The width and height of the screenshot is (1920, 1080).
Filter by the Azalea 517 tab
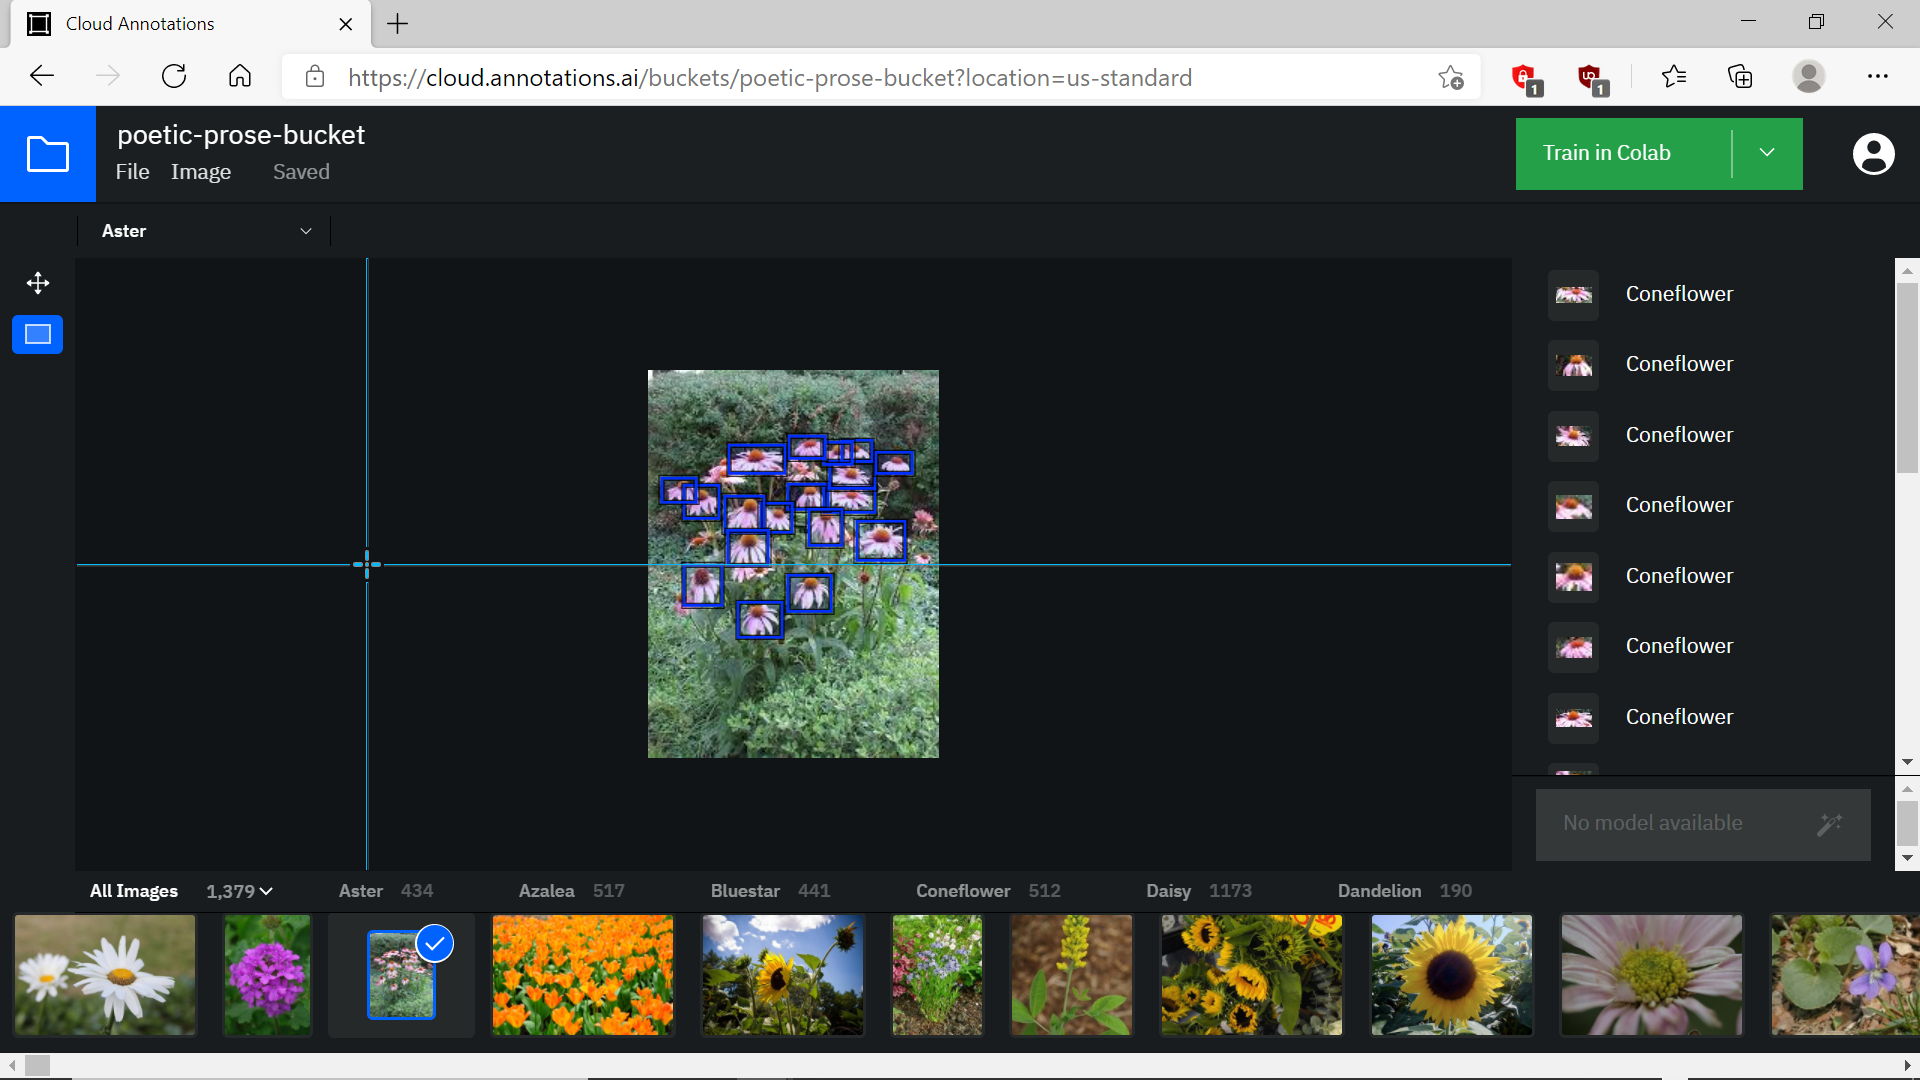tap(570, 891)
